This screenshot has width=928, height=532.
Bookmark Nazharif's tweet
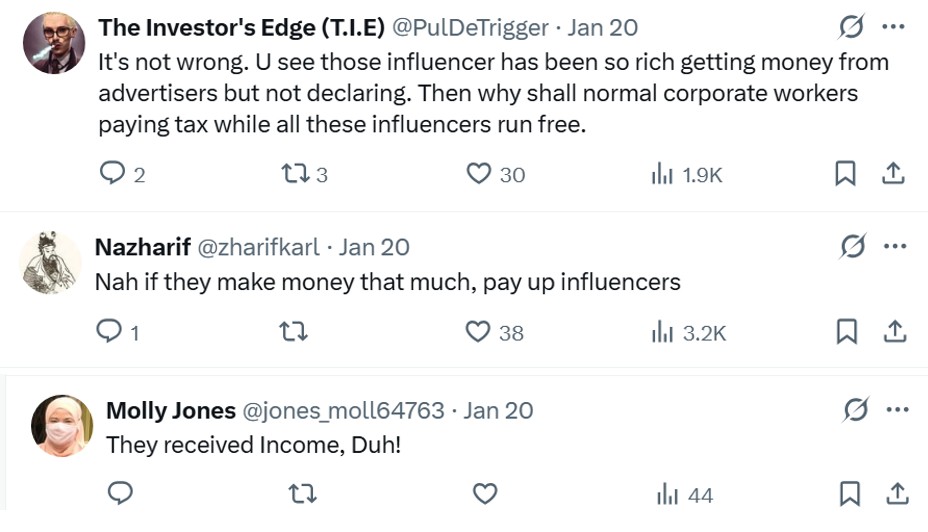846,331
